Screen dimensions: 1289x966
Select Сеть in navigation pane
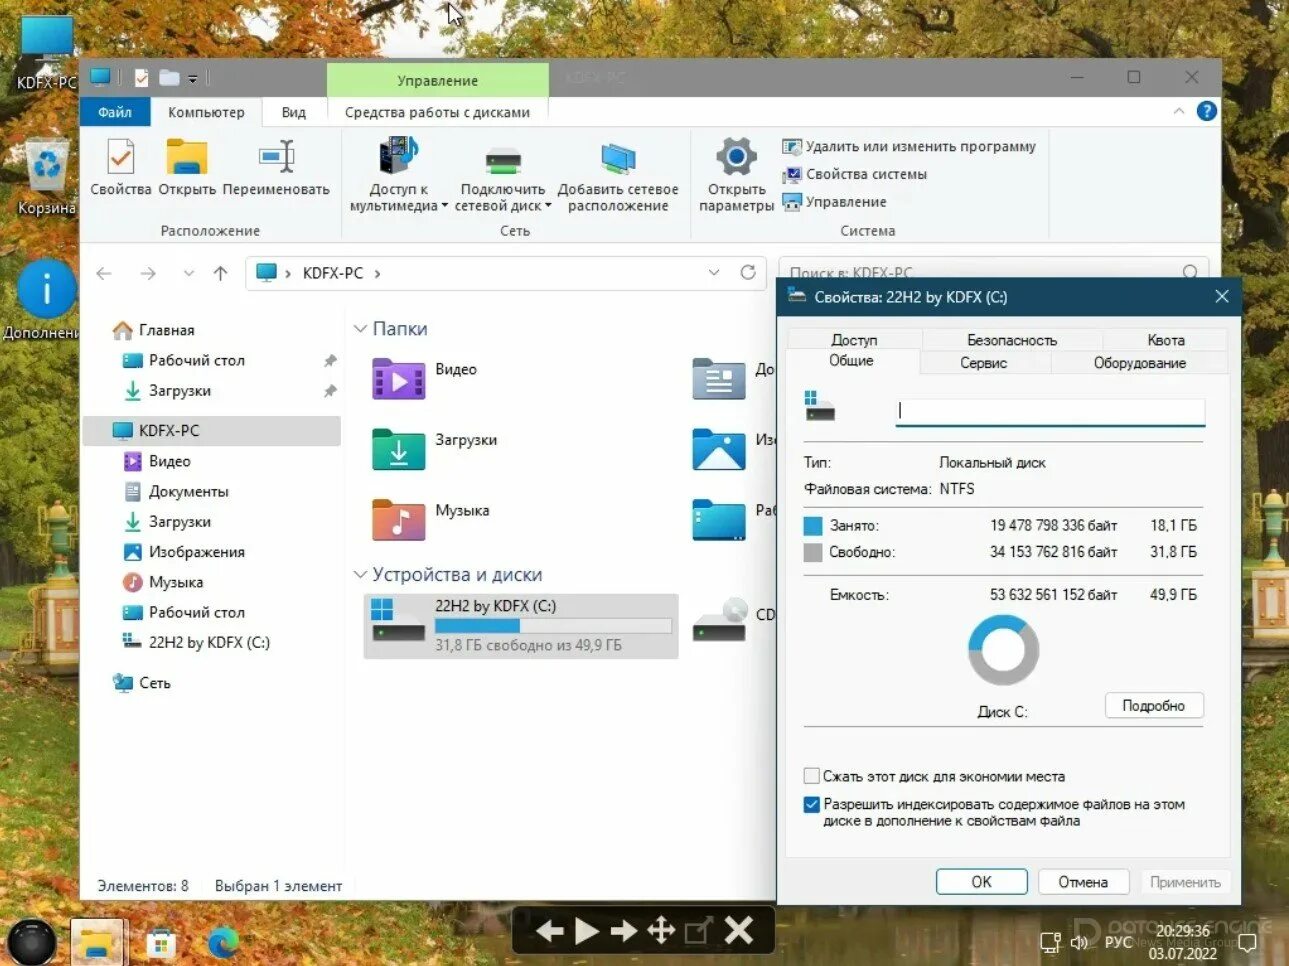[141, 683]
